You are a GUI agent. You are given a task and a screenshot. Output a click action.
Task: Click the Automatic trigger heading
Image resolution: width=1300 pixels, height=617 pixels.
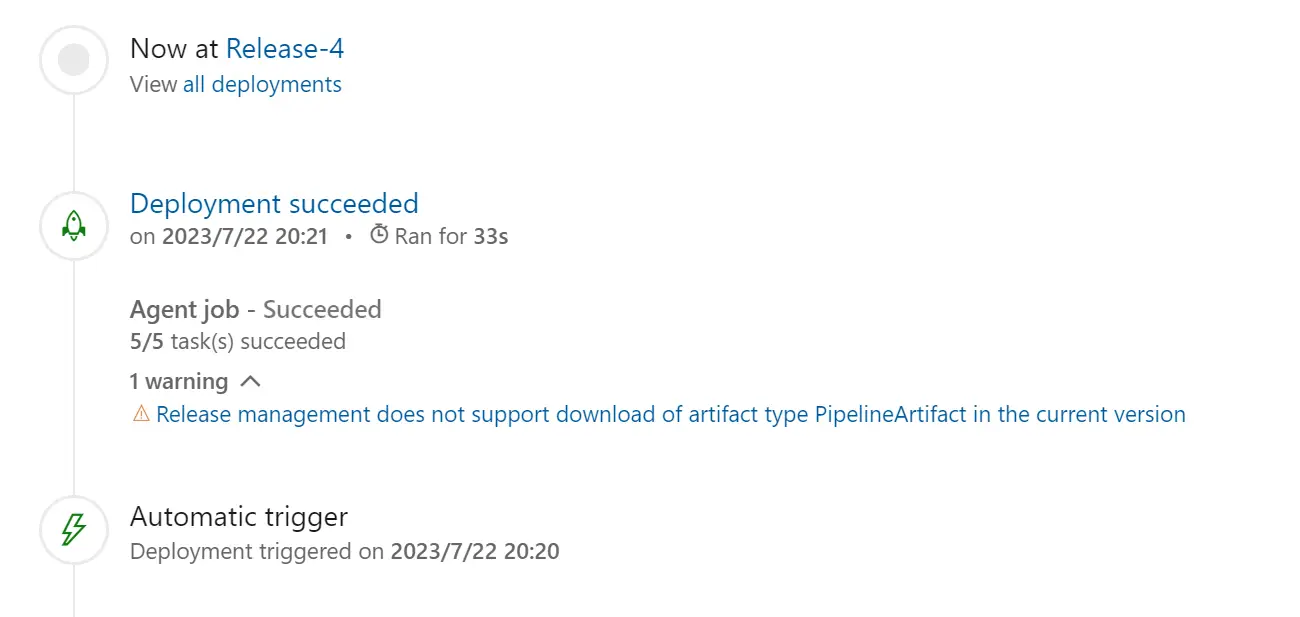pos(239,517)
